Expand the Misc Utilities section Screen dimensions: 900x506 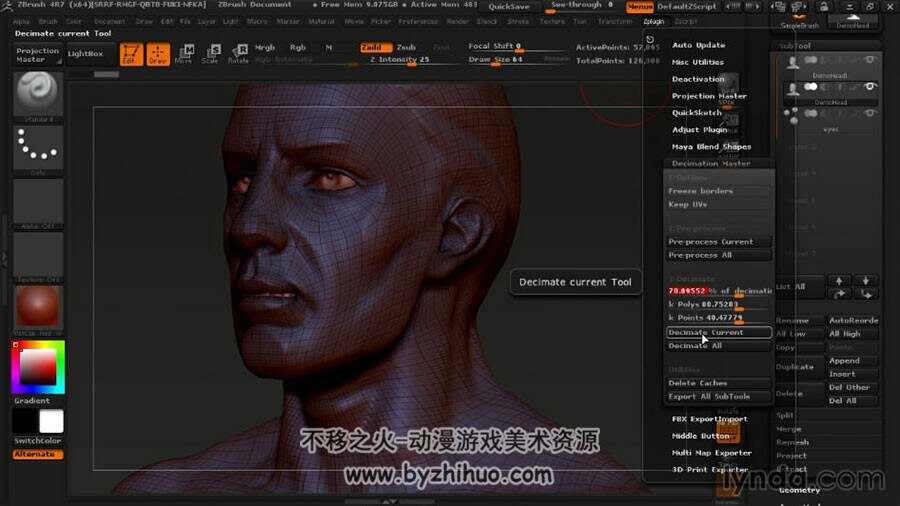pos(698,62)
